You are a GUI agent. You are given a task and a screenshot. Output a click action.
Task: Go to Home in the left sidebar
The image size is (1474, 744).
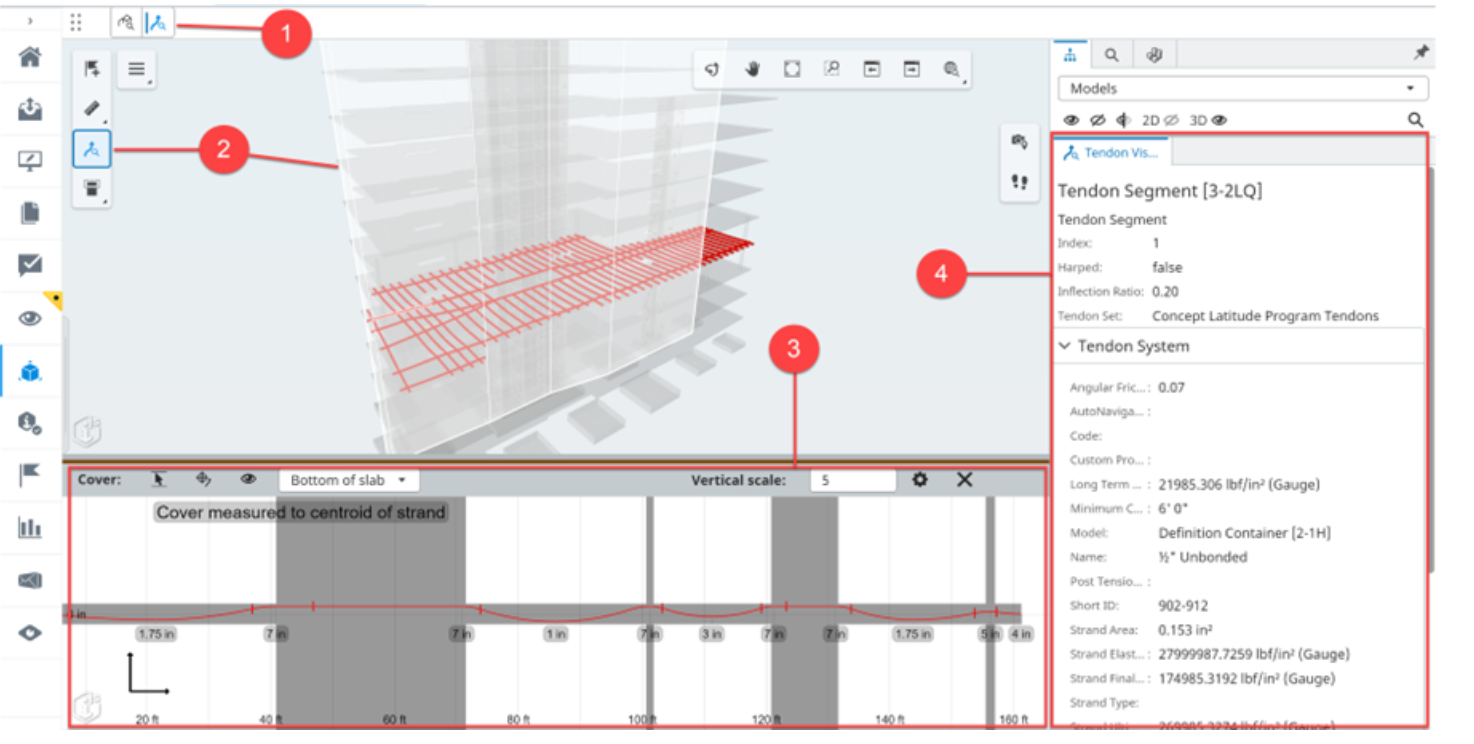[30, 57]
